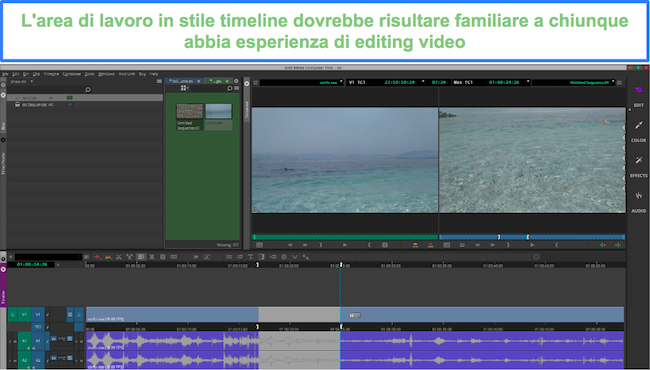Open the Timeline menu
650x370 pixels.
(x=51, y=74)
